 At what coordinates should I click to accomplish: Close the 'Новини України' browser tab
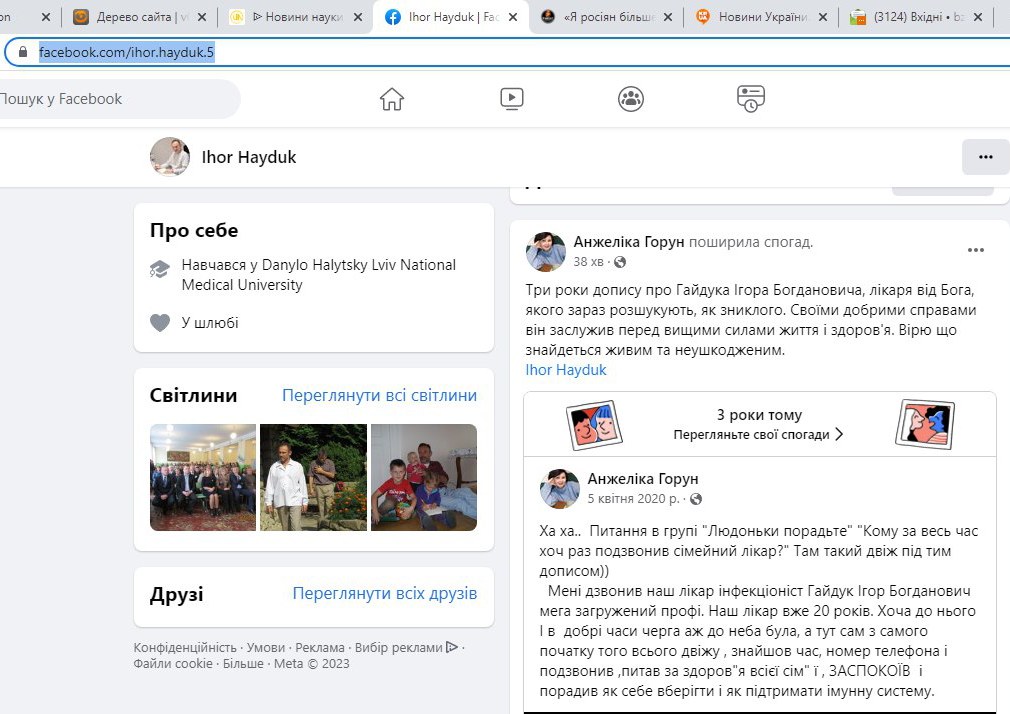(x=823, y=17)
